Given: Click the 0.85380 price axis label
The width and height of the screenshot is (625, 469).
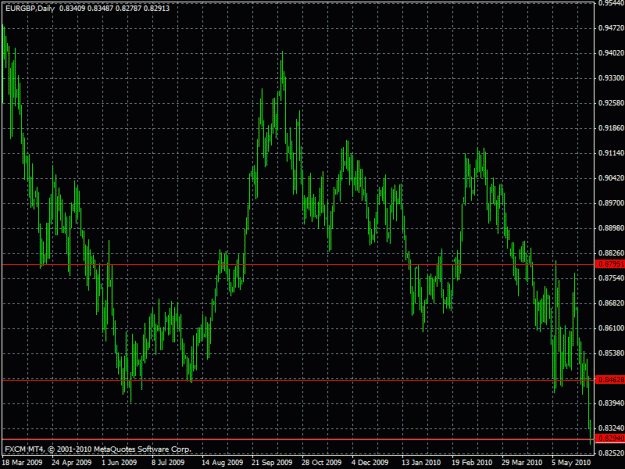Looking at the screenshot, I should (611, 353).
